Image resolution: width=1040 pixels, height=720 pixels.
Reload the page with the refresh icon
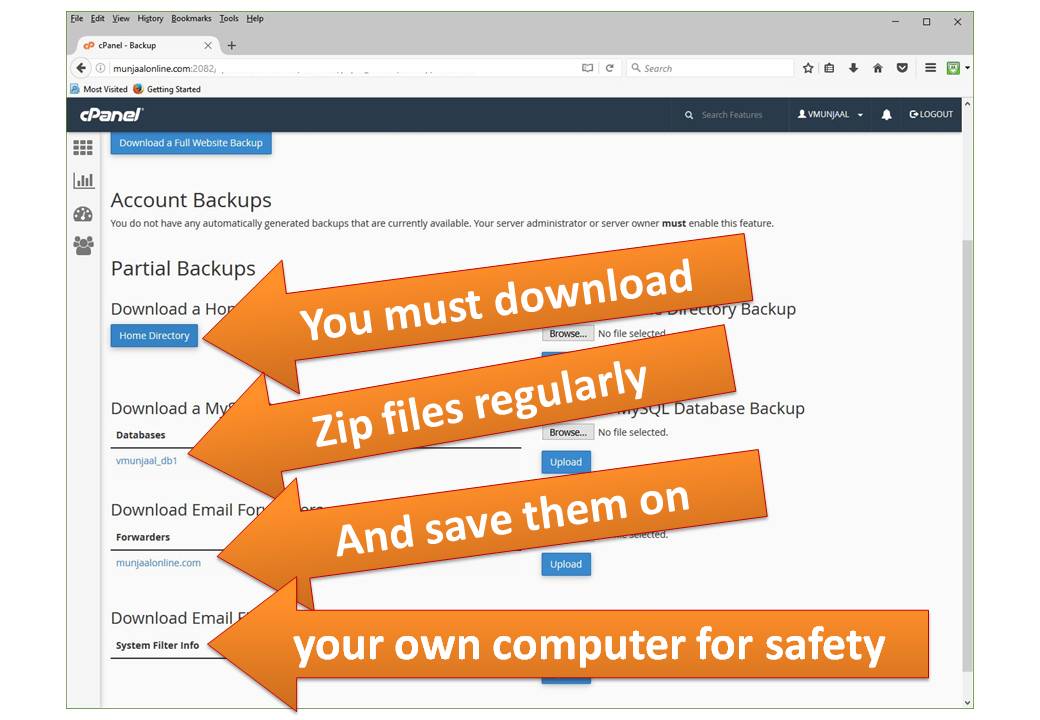[610, 68]
